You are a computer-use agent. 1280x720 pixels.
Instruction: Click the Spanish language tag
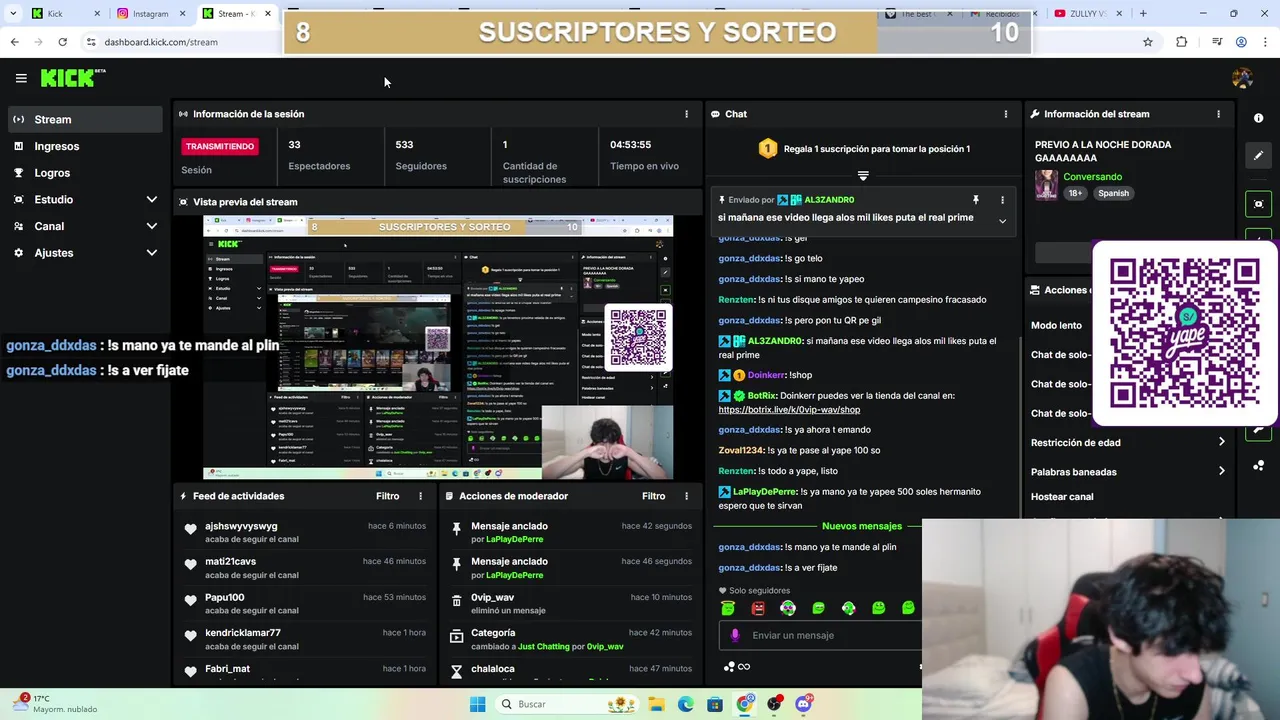click(x=1113, y=193)
